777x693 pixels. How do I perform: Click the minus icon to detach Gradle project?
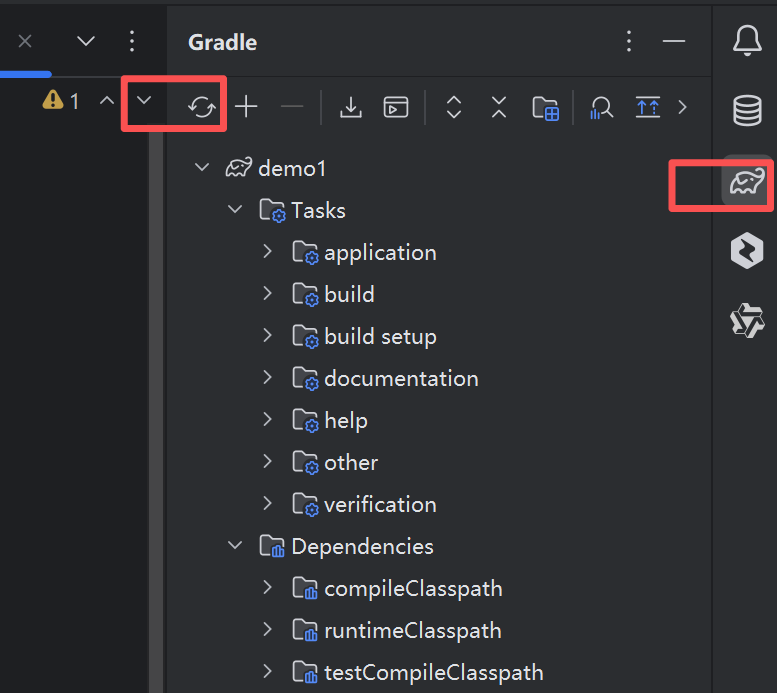tap(292, 106)
